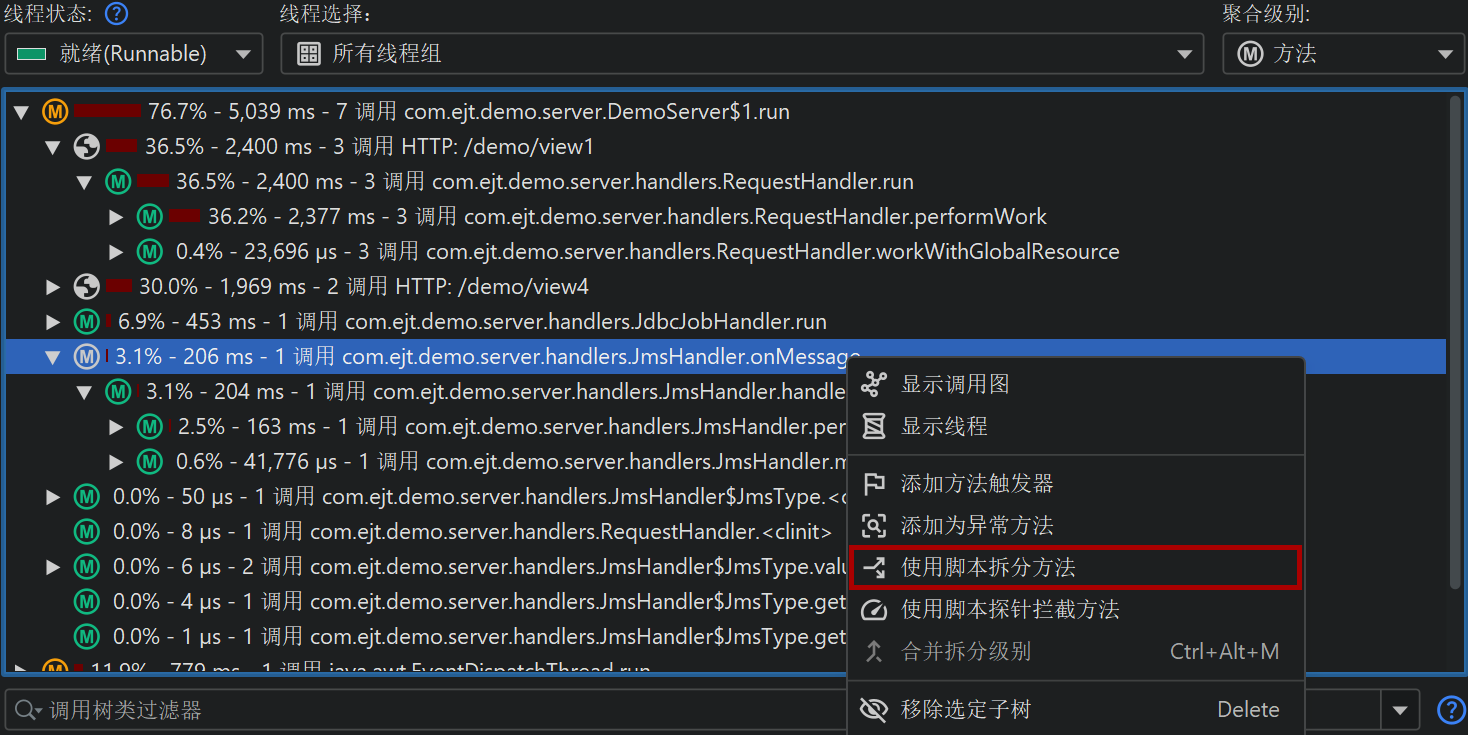Select the 8 µs RequestHandler.<clinit> row
1468x735 pixels.
(x=427, y=532)
